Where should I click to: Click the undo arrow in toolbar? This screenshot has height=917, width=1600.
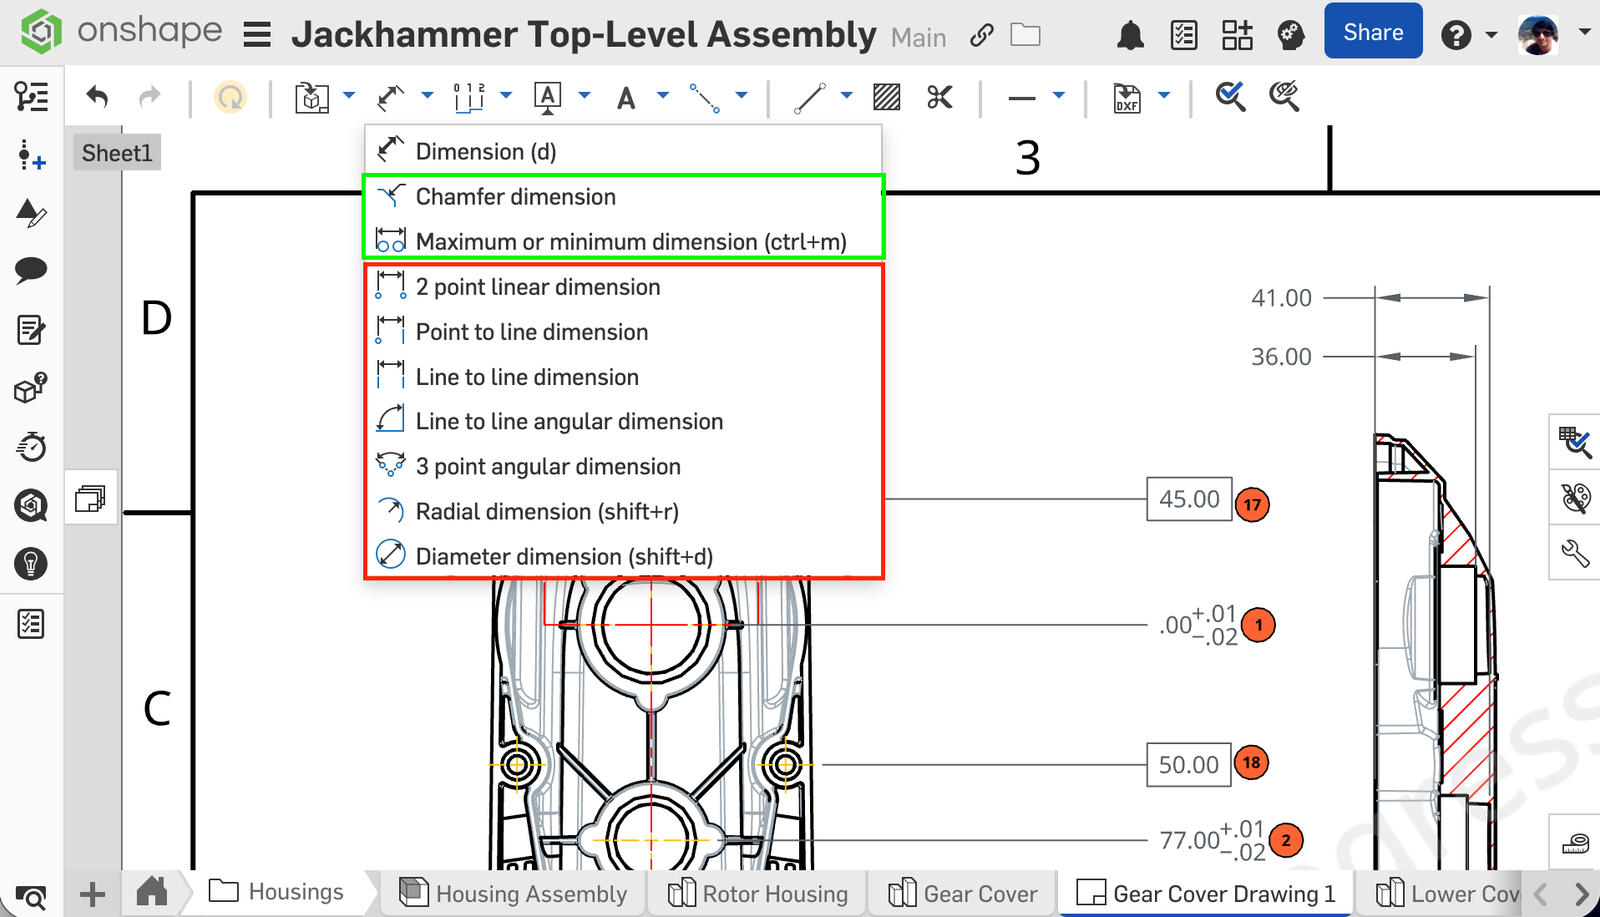tap(97, 97)
